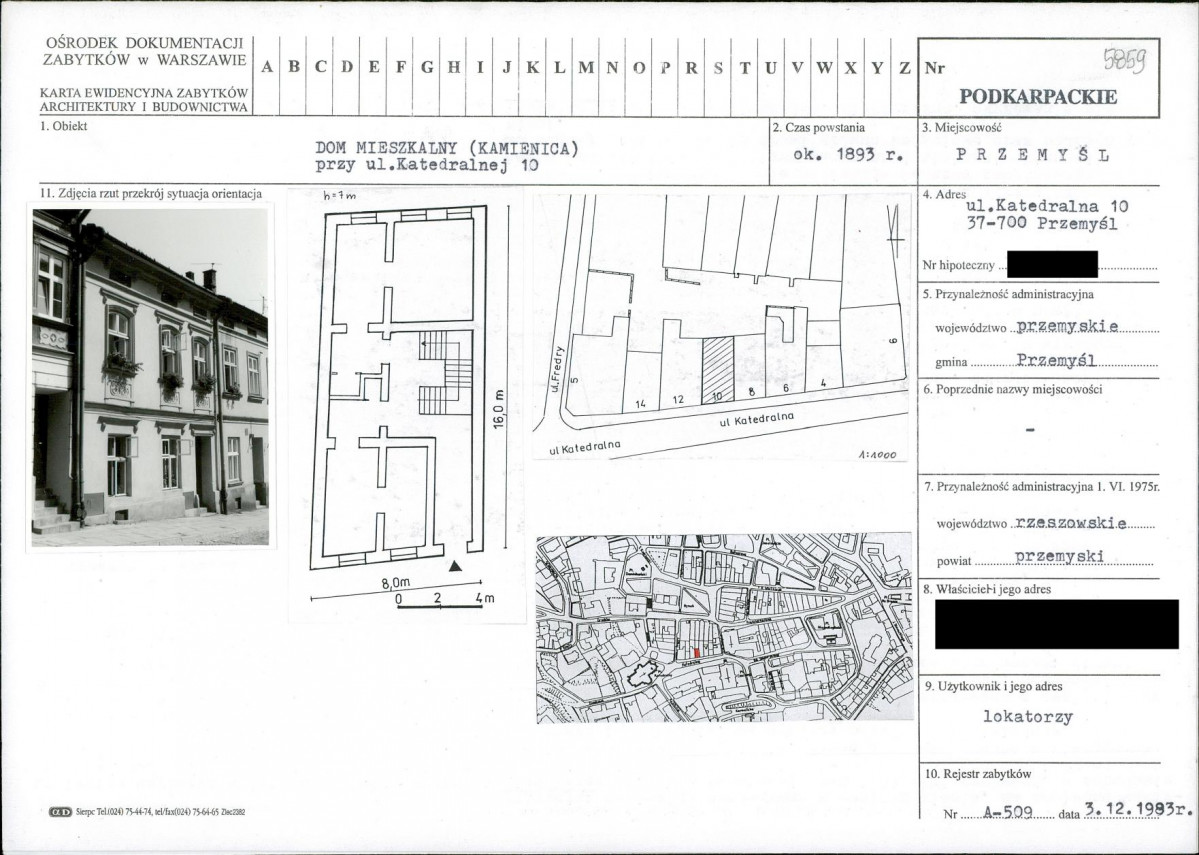Open the city orientation map image
Image resolution: width=1199 pixels, height=855 pixels.
[724, 627]
